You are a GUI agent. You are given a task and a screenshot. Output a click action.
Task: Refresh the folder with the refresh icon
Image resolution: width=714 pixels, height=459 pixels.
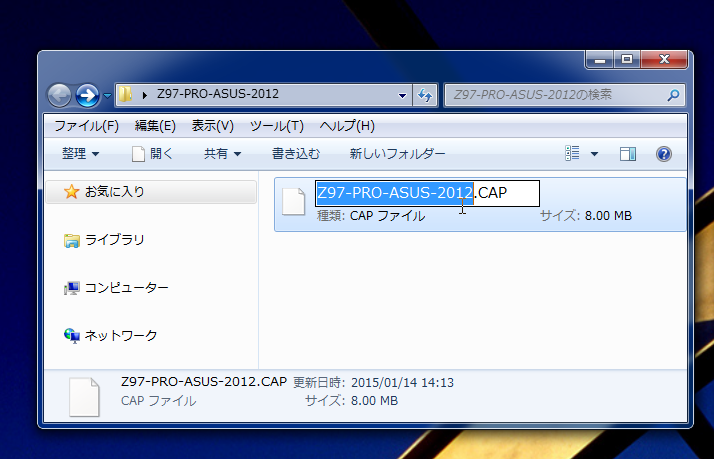coord(424,95)
